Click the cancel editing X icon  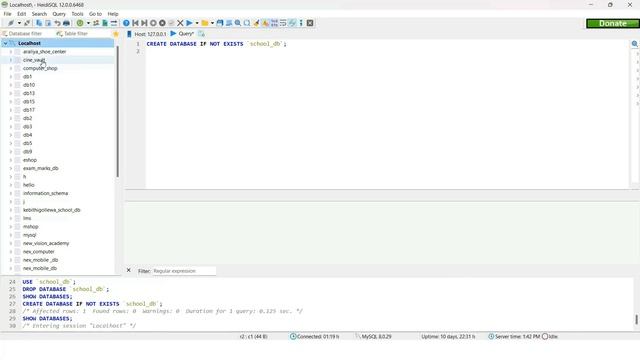(x=180, y=23)
